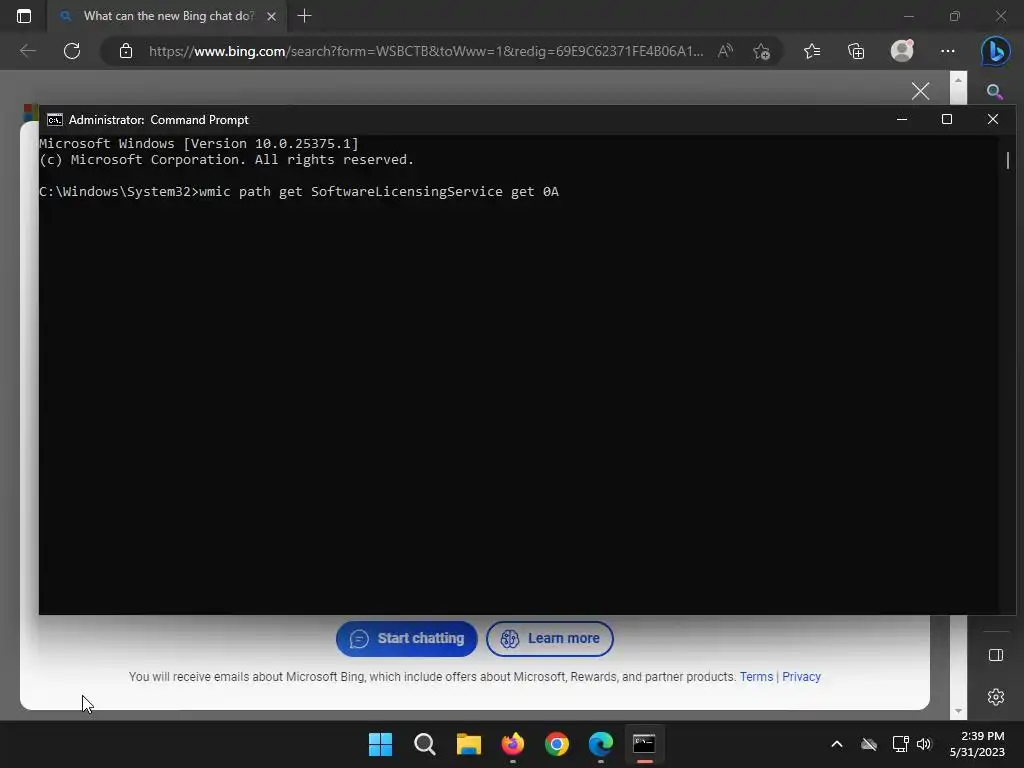Open Collections in Edge toolbar
Viewport: 1024px width, 768px height.
(856, 51)
